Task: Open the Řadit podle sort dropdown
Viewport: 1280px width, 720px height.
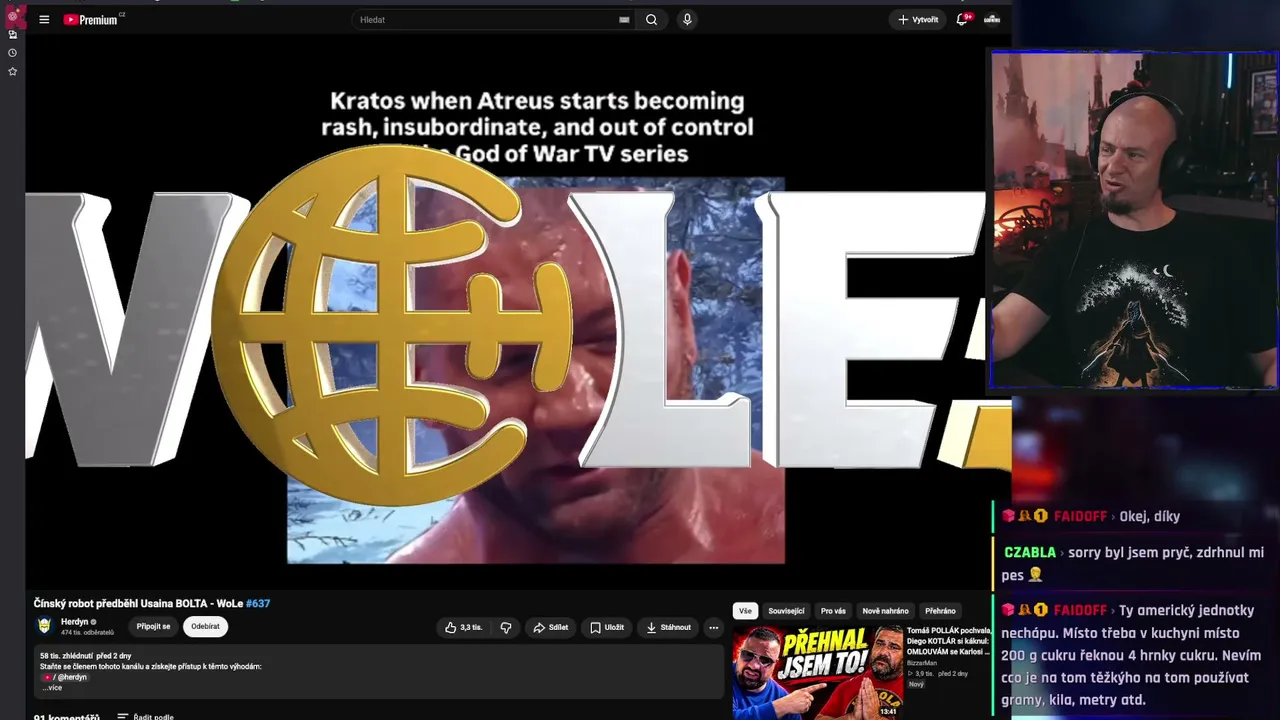Action: [x=145, y=716]
